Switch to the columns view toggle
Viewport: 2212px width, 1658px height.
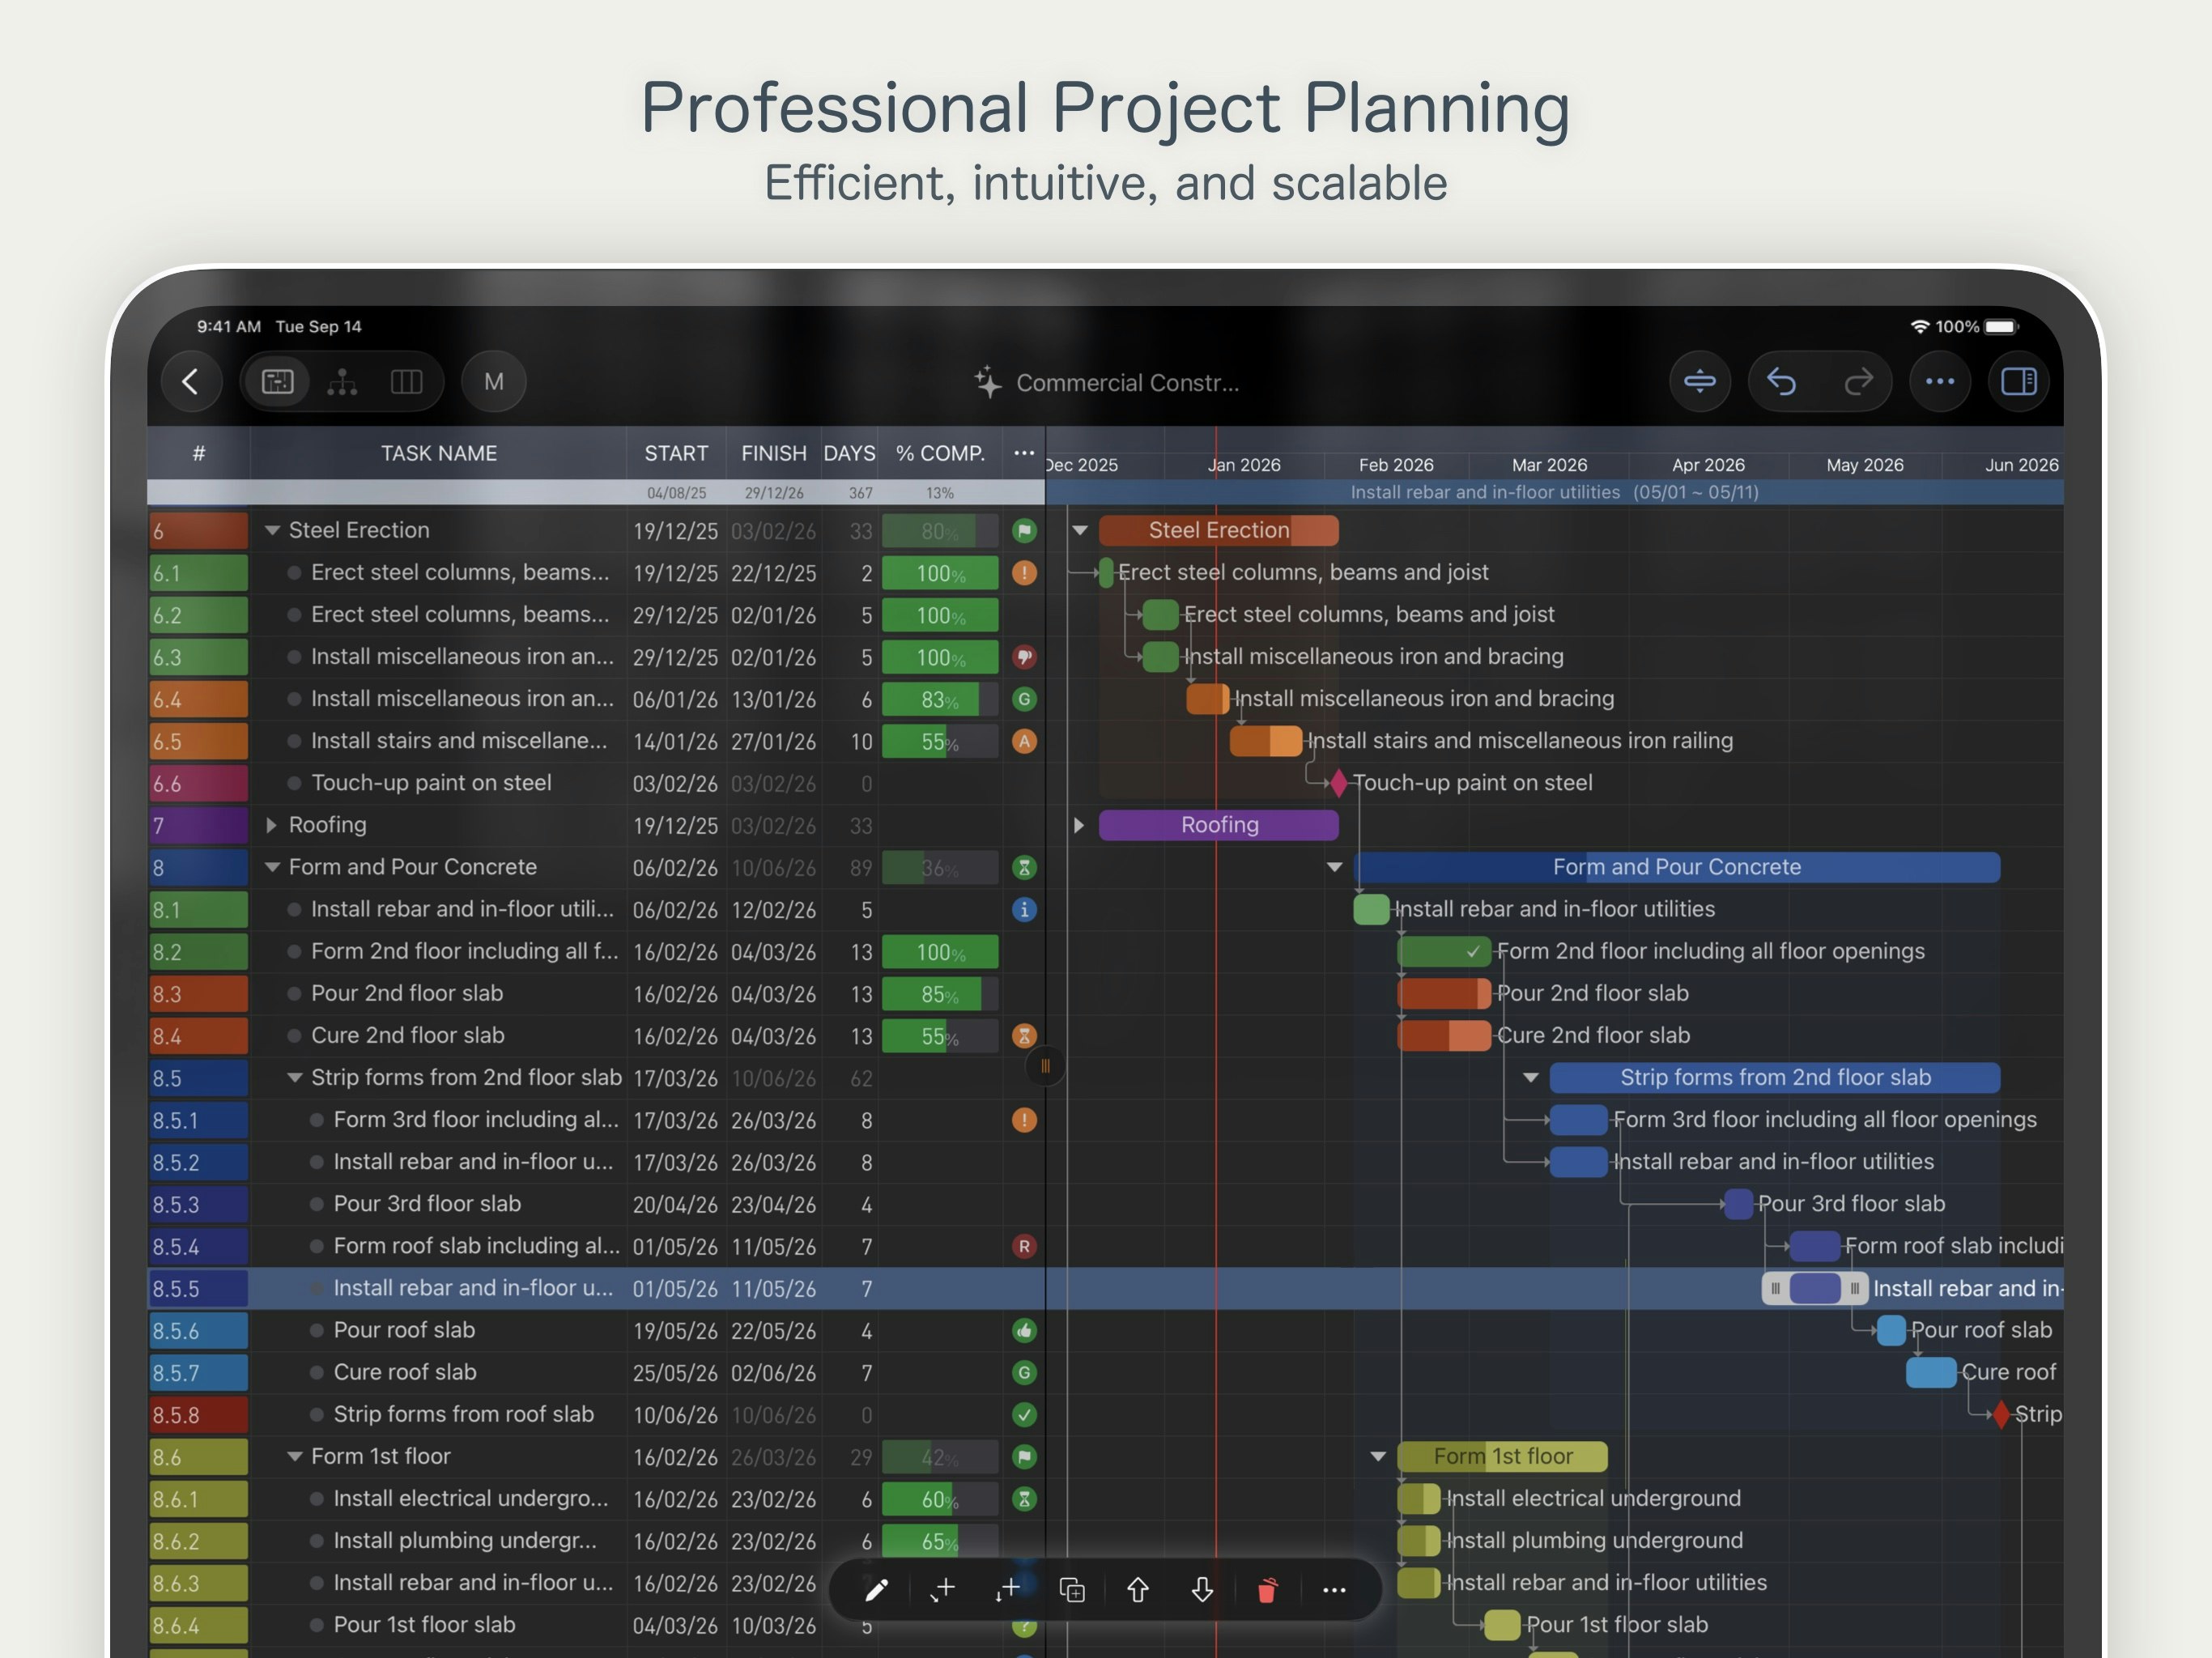point(406,382)
